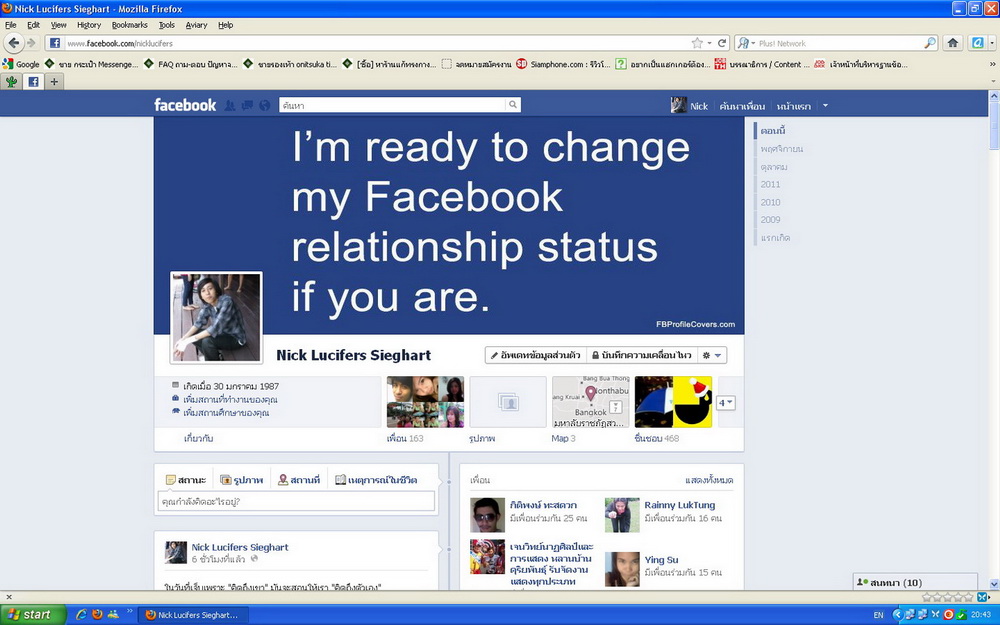
Task: Open the gear settings dropdown on the profile
Action: pos(712,355)
